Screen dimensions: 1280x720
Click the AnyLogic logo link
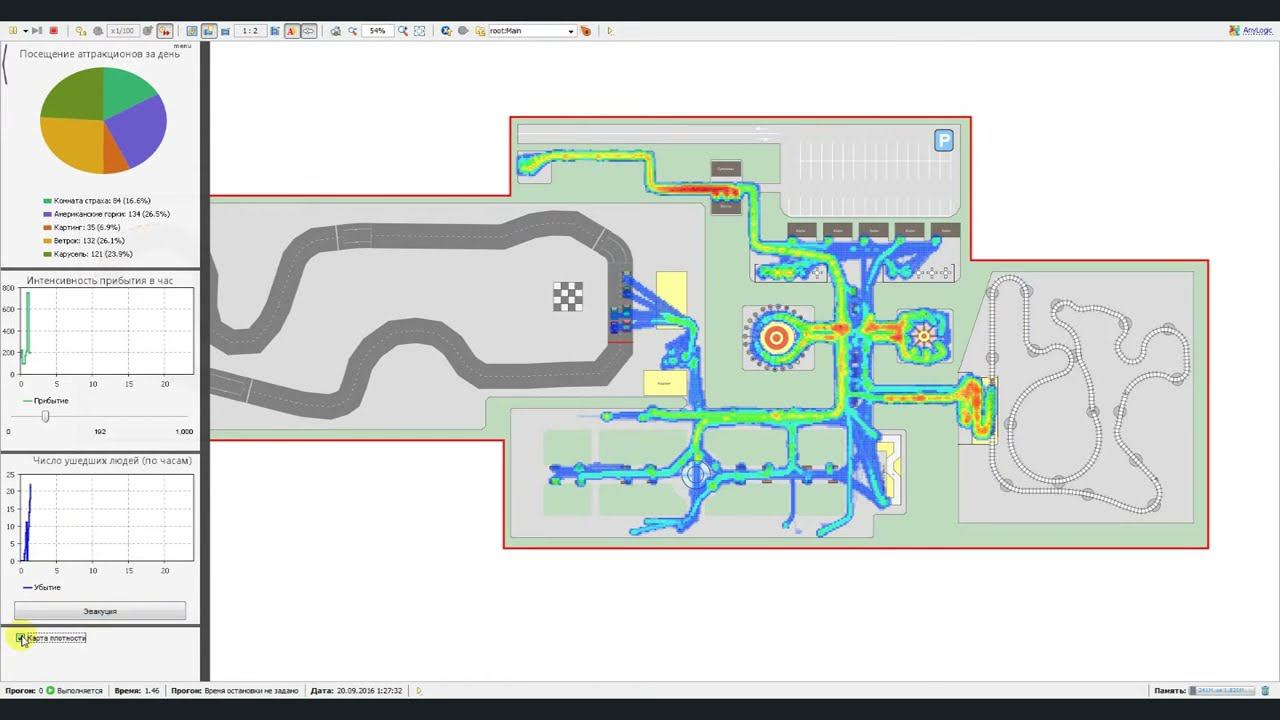tap(1251, 31)
